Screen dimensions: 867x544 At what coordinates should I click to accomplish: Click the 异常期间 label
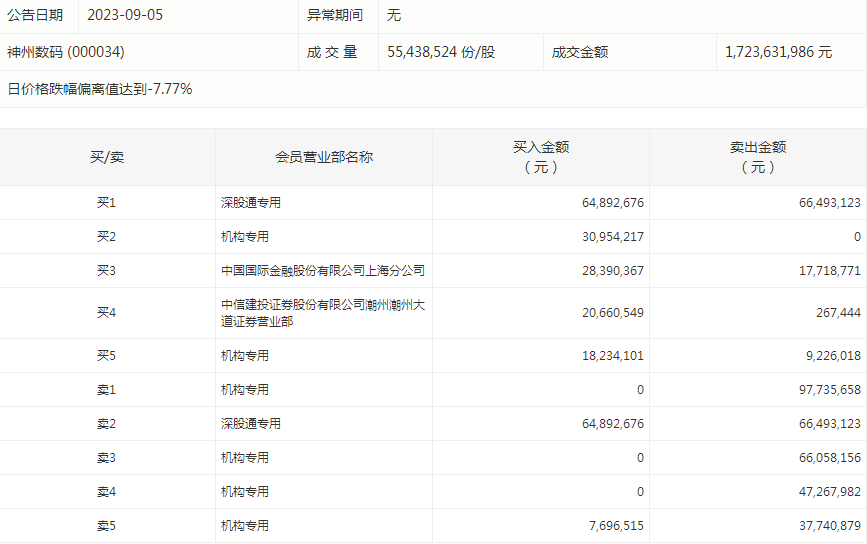point(335,15)
